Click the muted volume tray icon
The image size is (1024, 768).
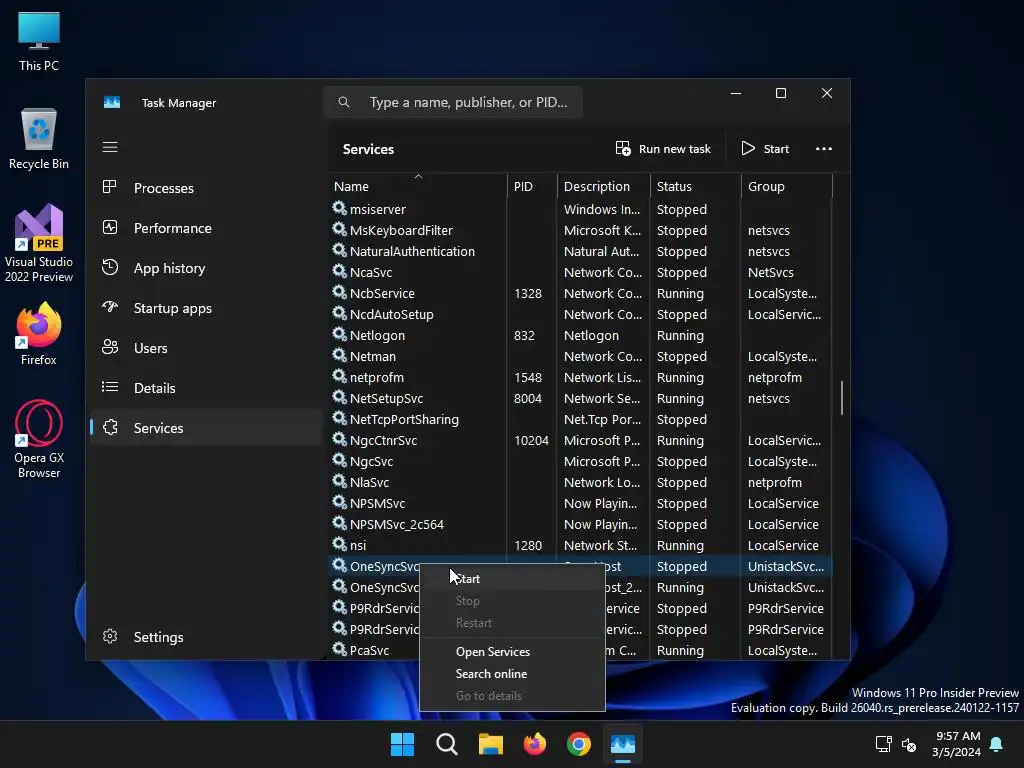(x=909, y=744)
